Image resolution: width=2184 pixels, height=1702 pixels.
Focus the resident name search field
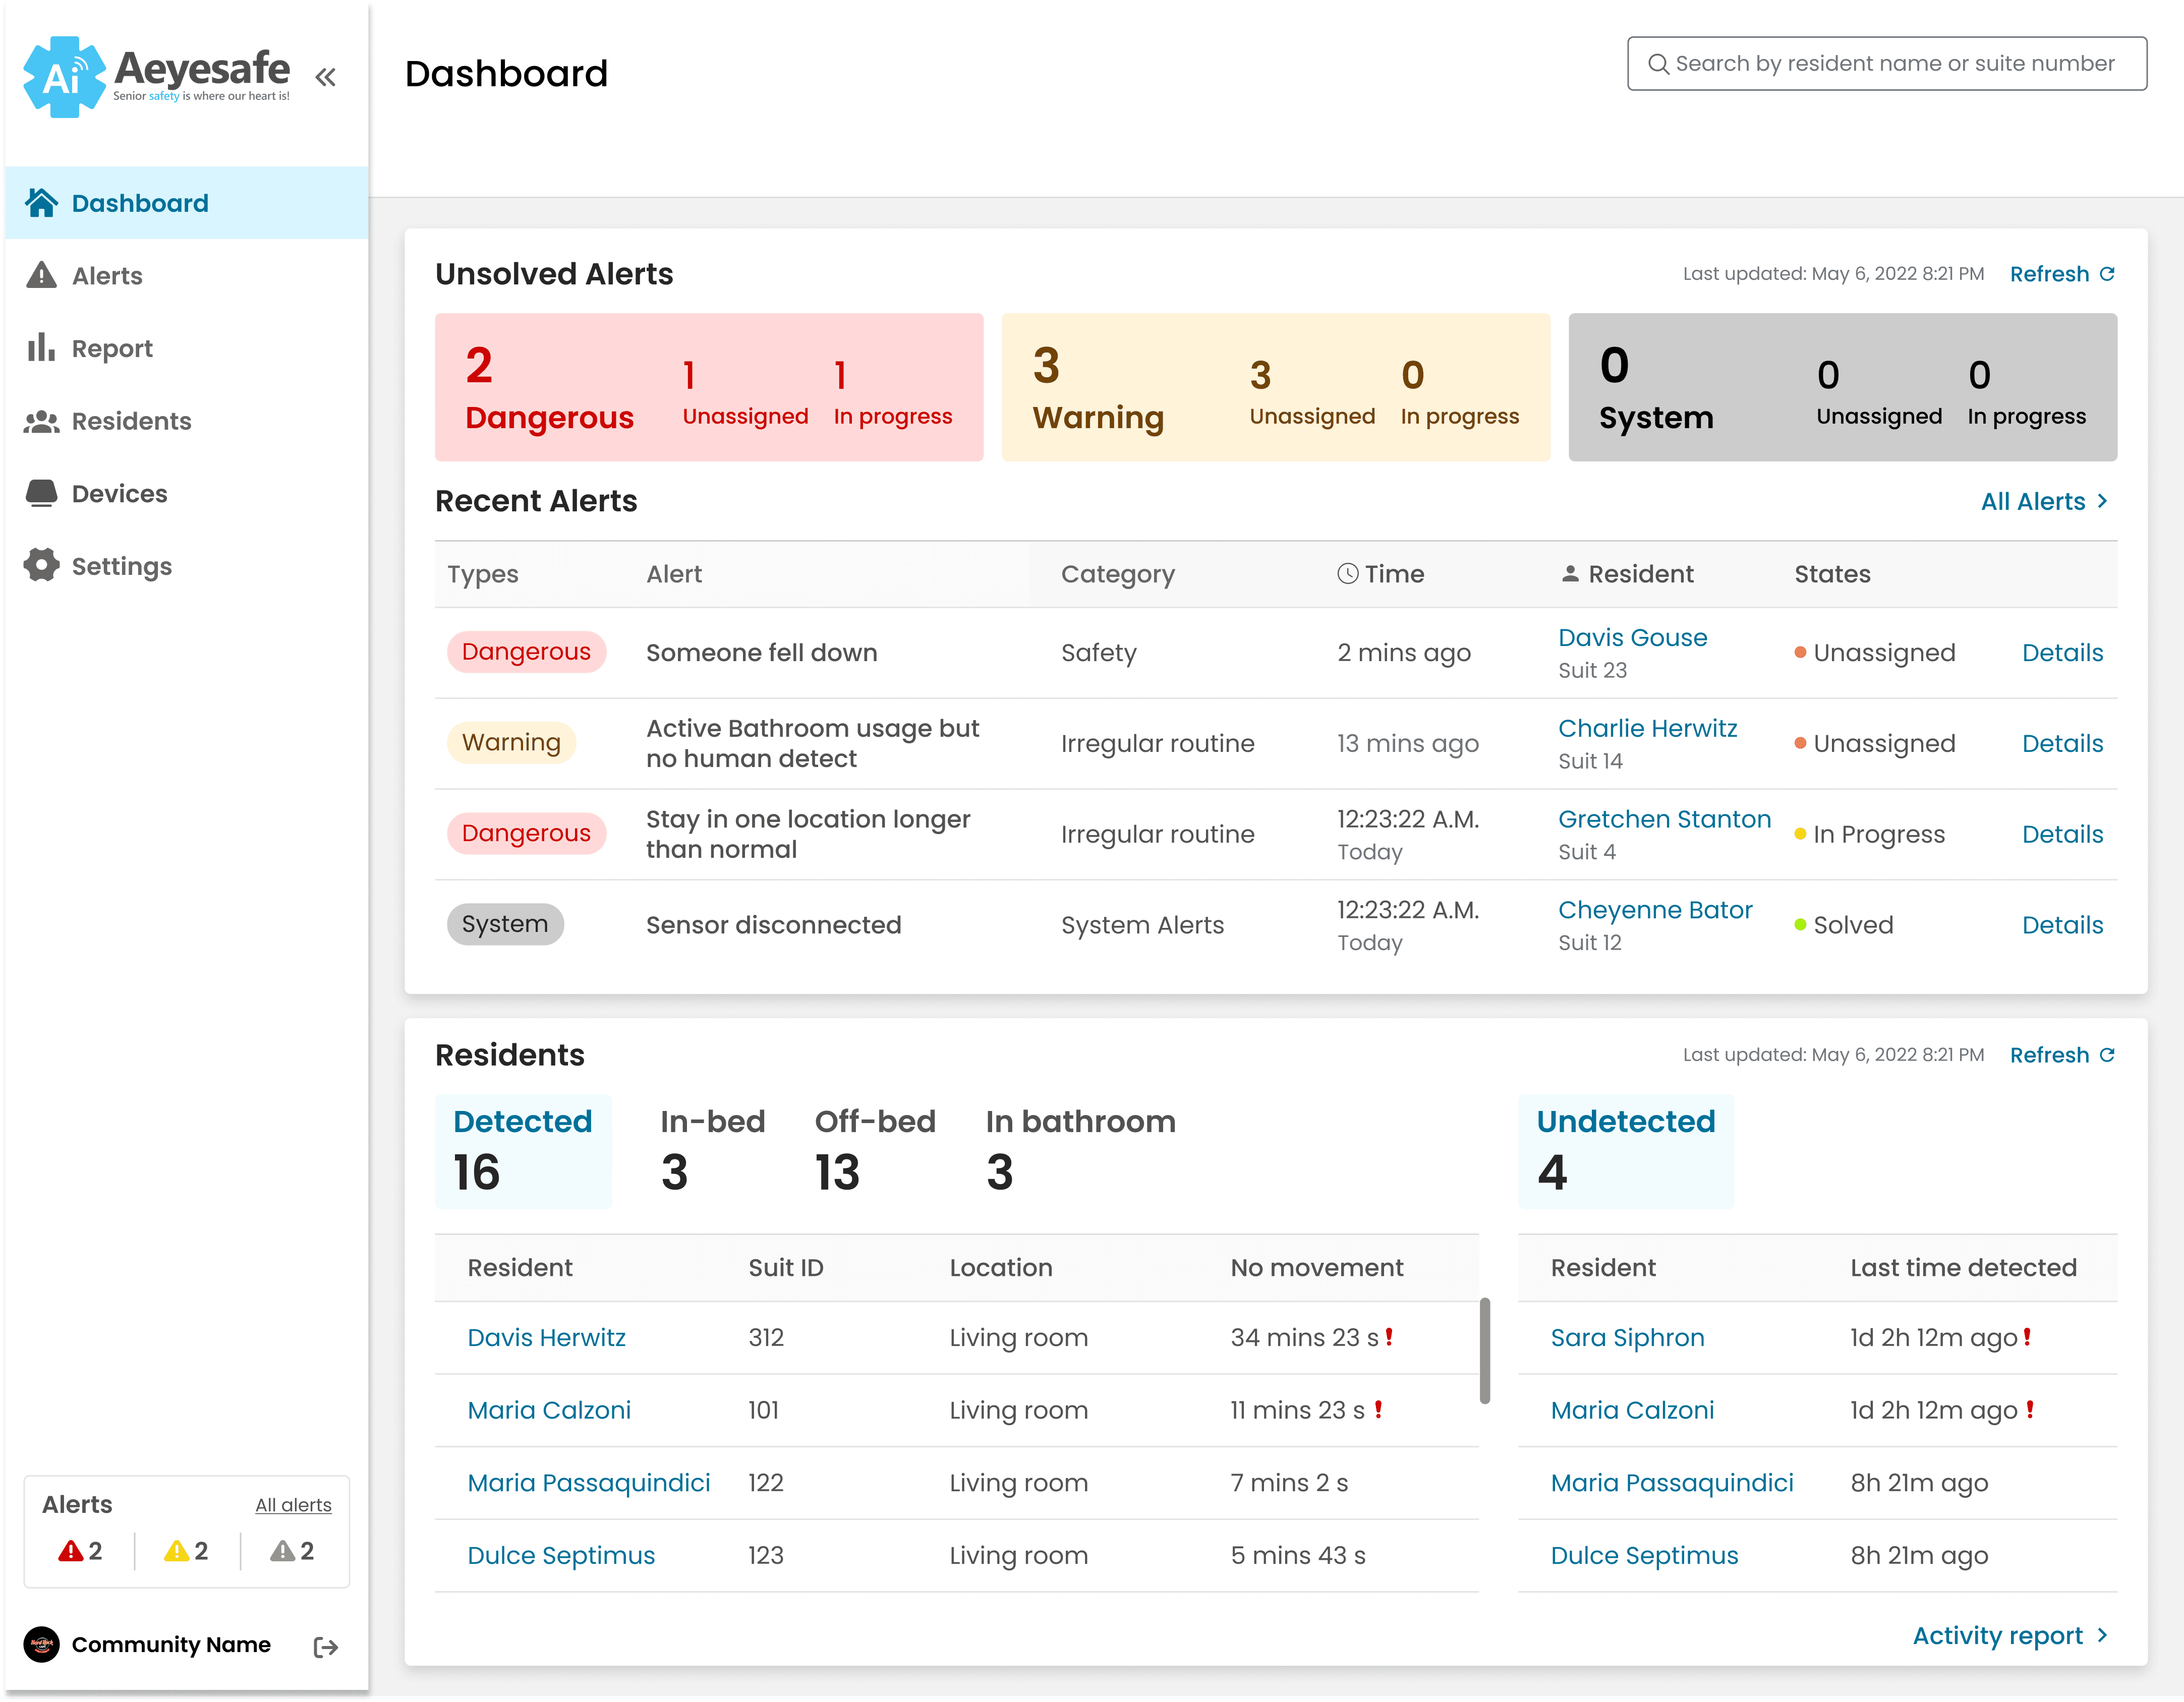[1886, 64]
